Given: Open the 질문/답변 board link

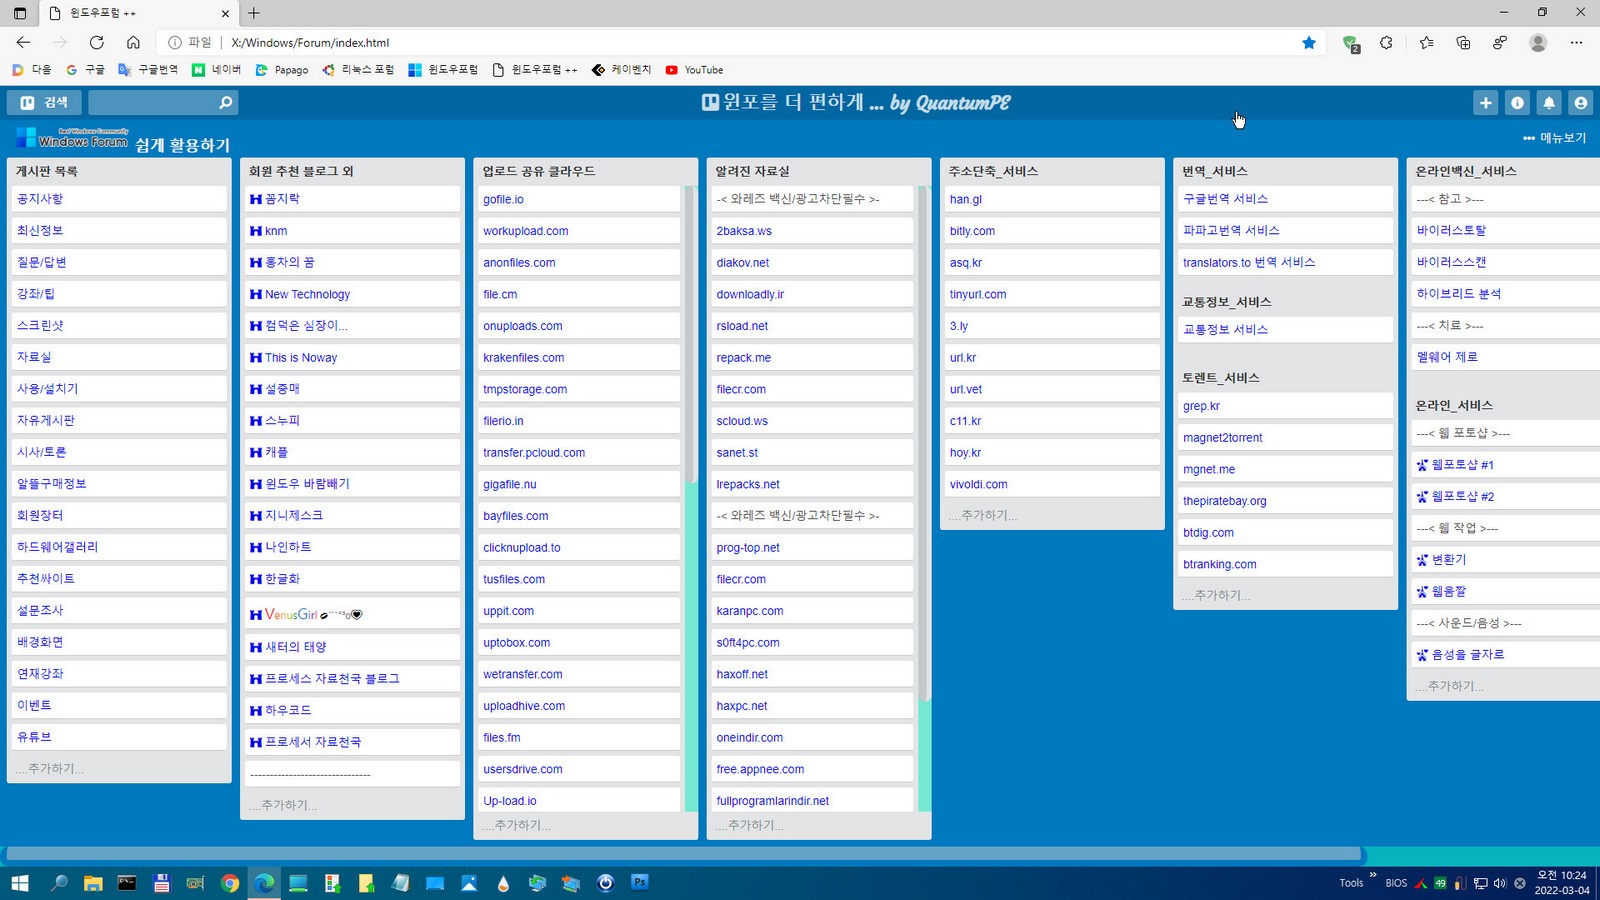Looking at the screenshot, I should (x=119, y=262).
